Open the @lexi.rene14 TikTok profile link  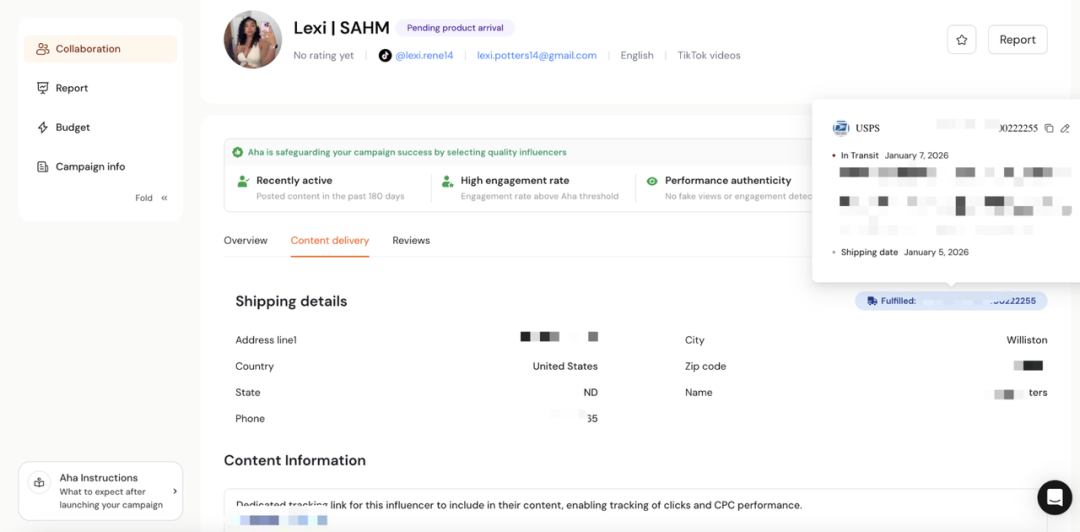tap(424, 56)
